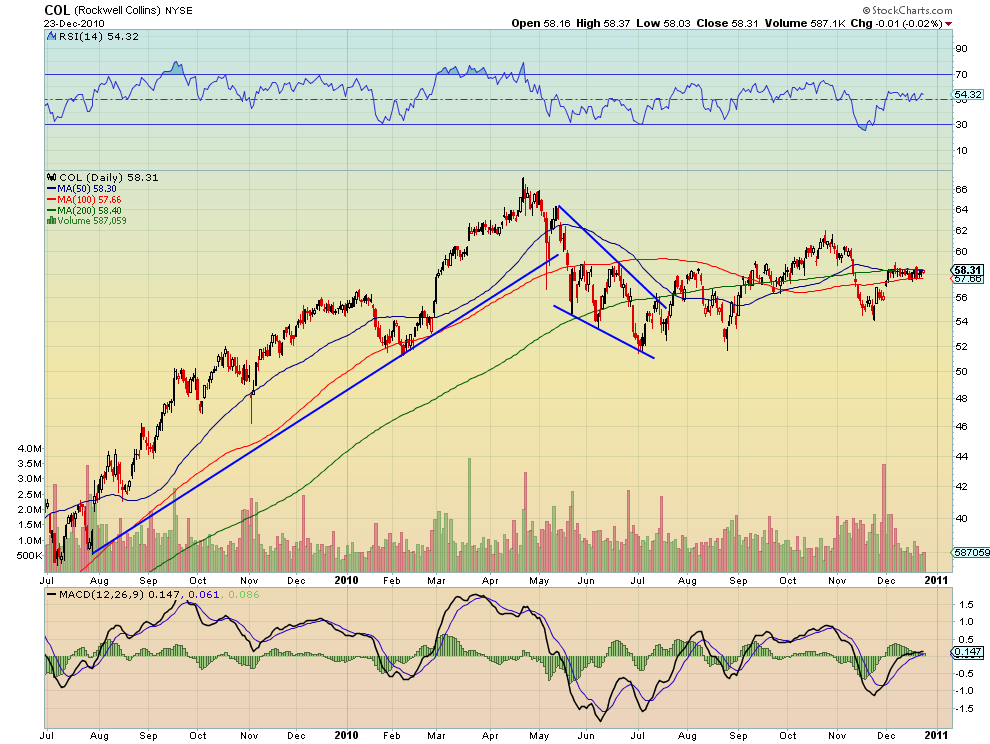Click the Chg -0.01 (-0.02%) value
990x744 pixels.
(x=897, y=23)
